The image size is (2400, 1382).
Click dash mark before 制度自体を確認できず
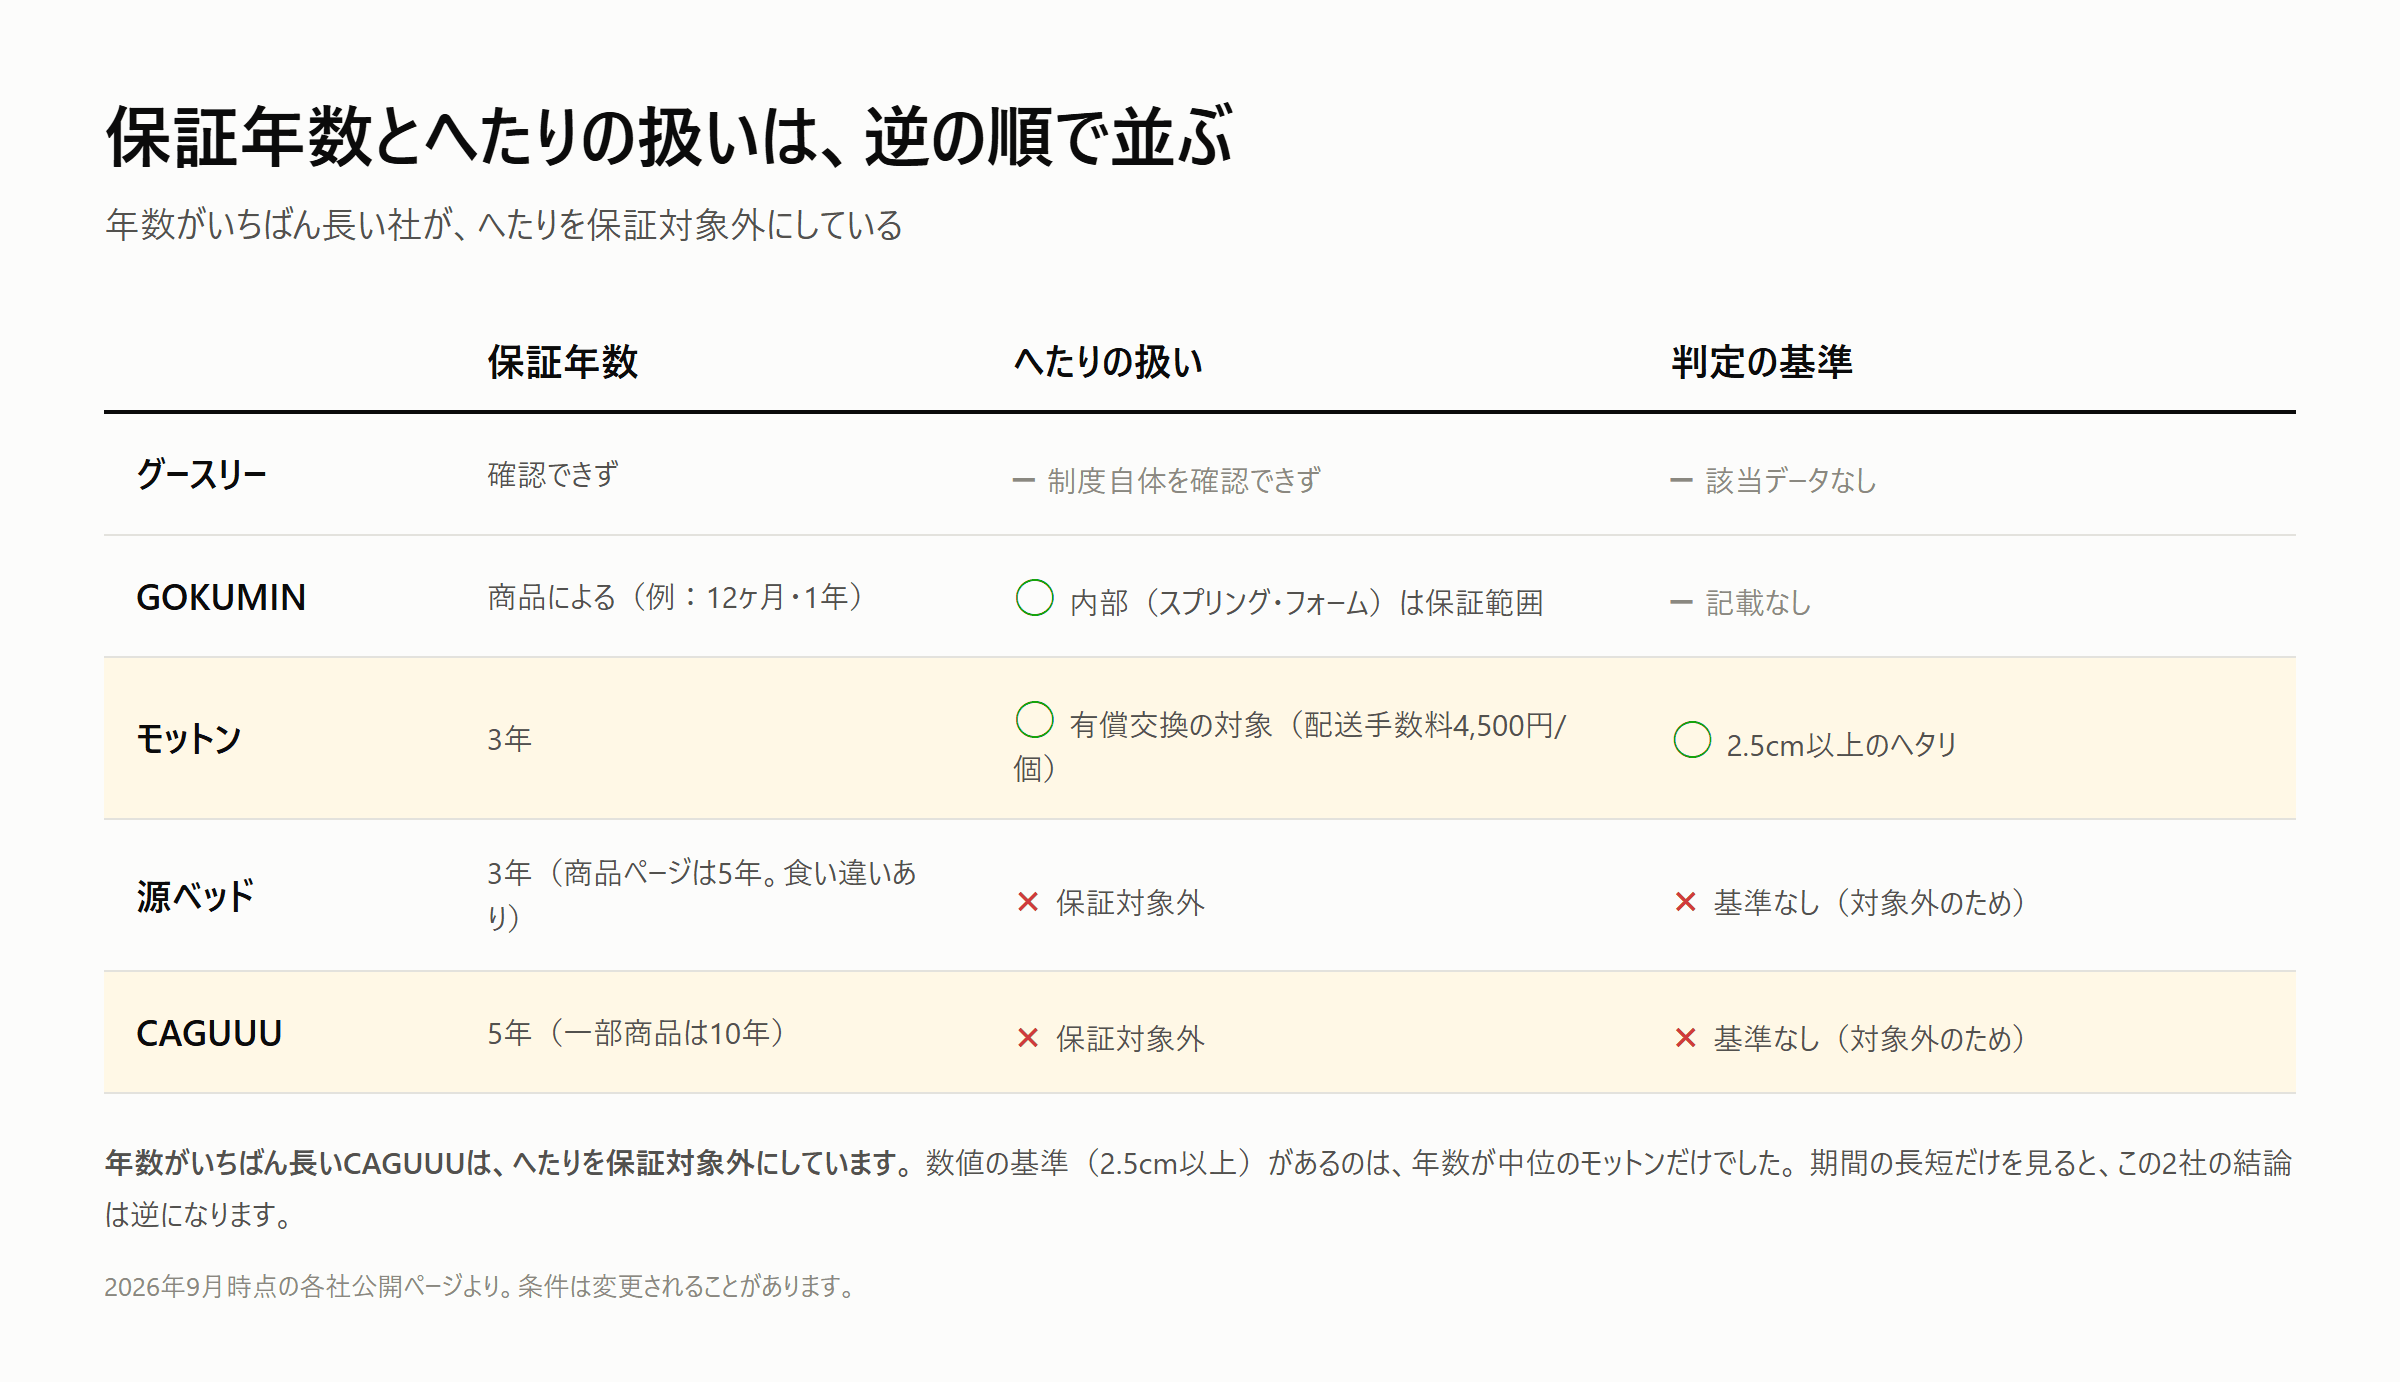click(x=1023, y=481)
